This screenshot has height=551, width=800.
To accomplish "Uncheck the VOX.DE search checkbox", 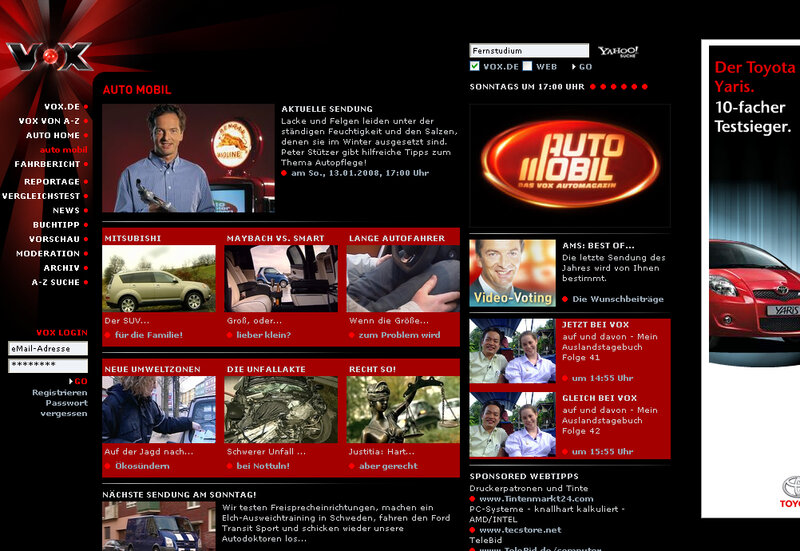I will [475, 67].
